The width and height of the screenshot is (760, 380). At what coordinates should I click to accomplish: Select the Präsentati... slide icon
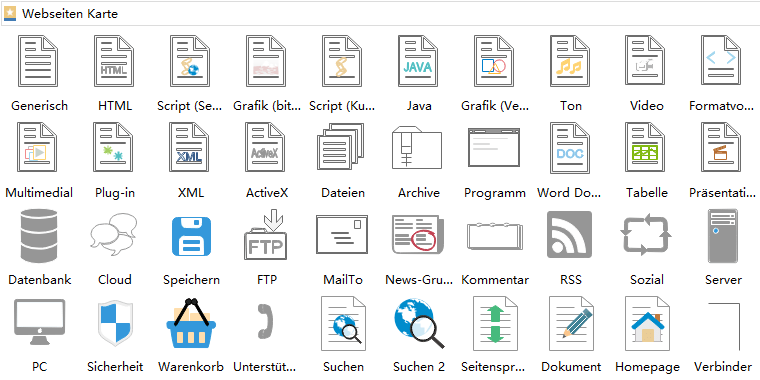pos(721,147)
